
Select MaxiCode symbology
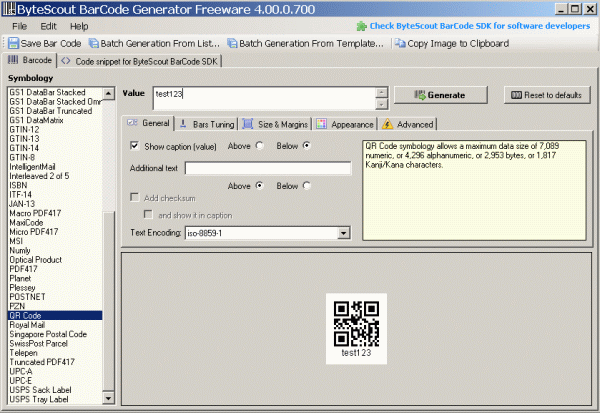pos(26,222)
